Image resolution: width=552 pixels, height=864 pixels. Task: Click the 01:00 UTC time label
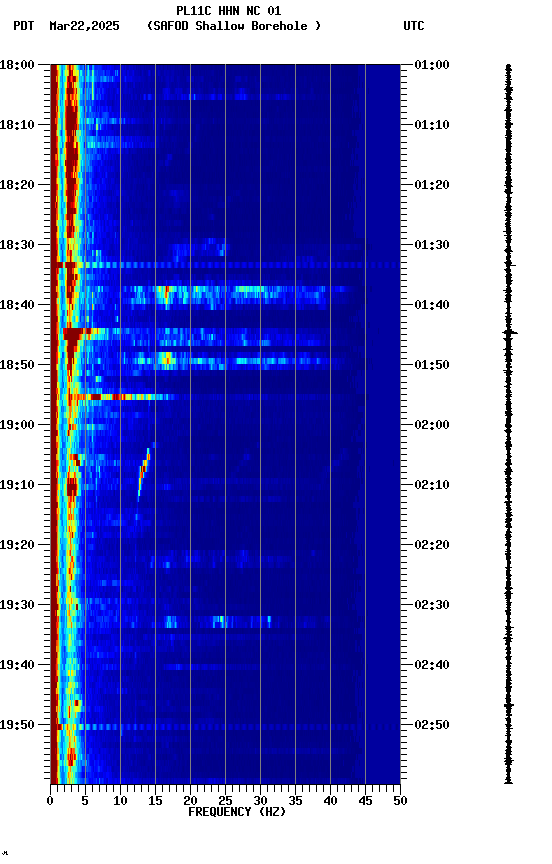(x=432, y=65)
